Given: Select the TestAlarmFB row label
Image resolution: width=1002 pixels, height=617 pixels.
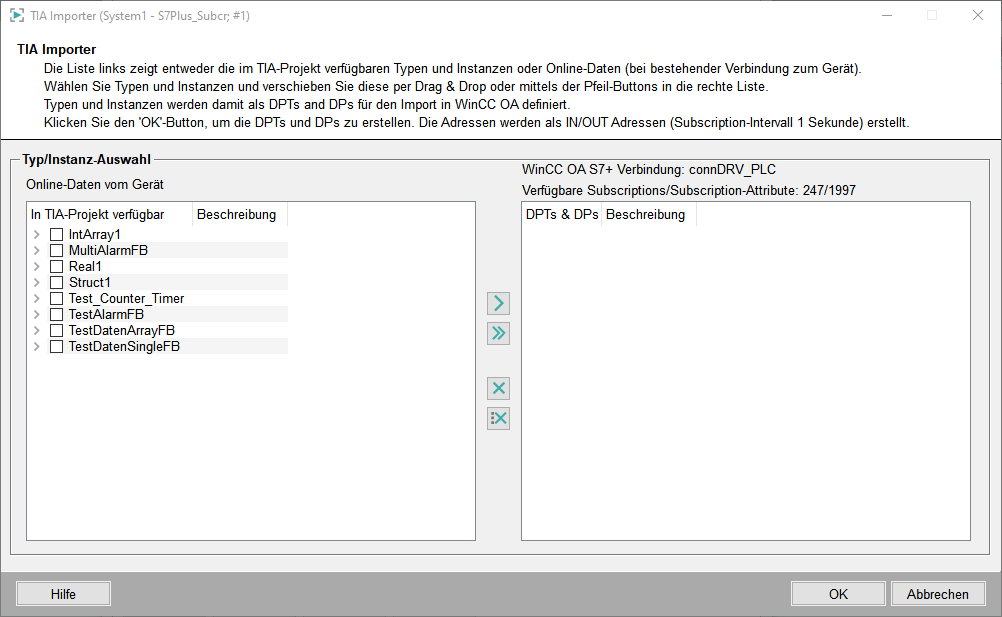Looking at the screenshot, I should 106,314.
